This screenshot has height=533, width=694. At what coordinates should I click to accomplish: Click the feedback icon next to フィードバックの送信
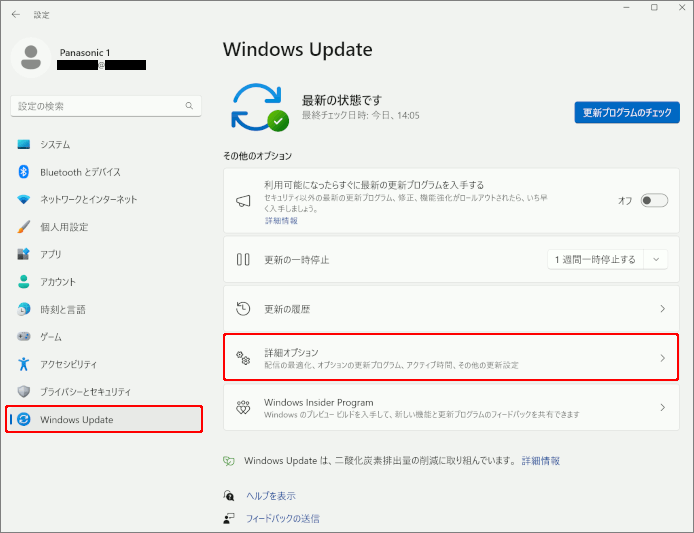click(228, 518)
